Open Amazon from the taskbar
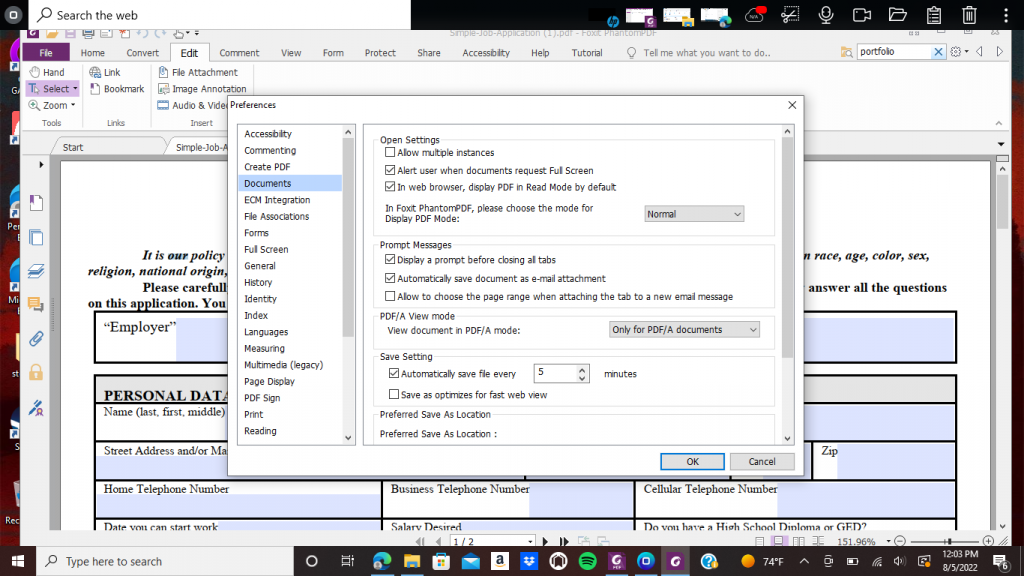Image resolution: width=1024 pixels, height=576 pixels. click(x=500, y=561)
